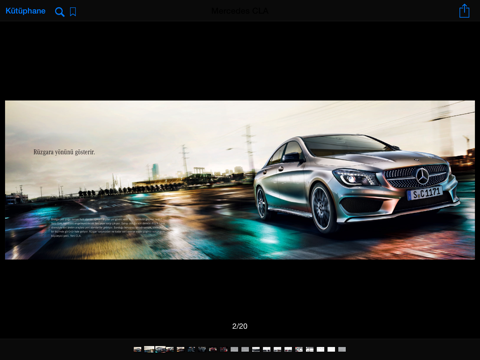
Task: Tap the 2/20 page indicator
Action: point(240,326)
